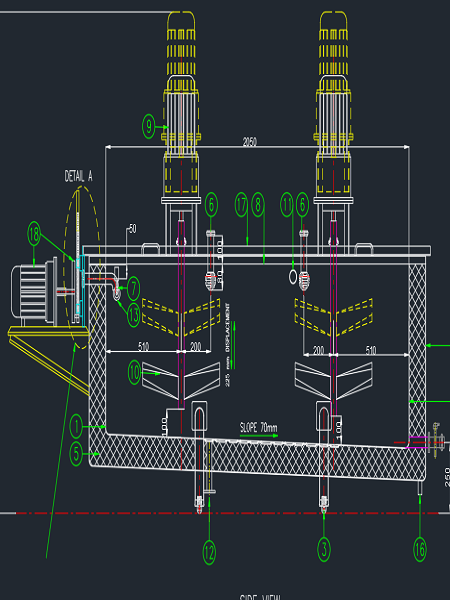Click part balloon number 16

(x=420, y=549)
